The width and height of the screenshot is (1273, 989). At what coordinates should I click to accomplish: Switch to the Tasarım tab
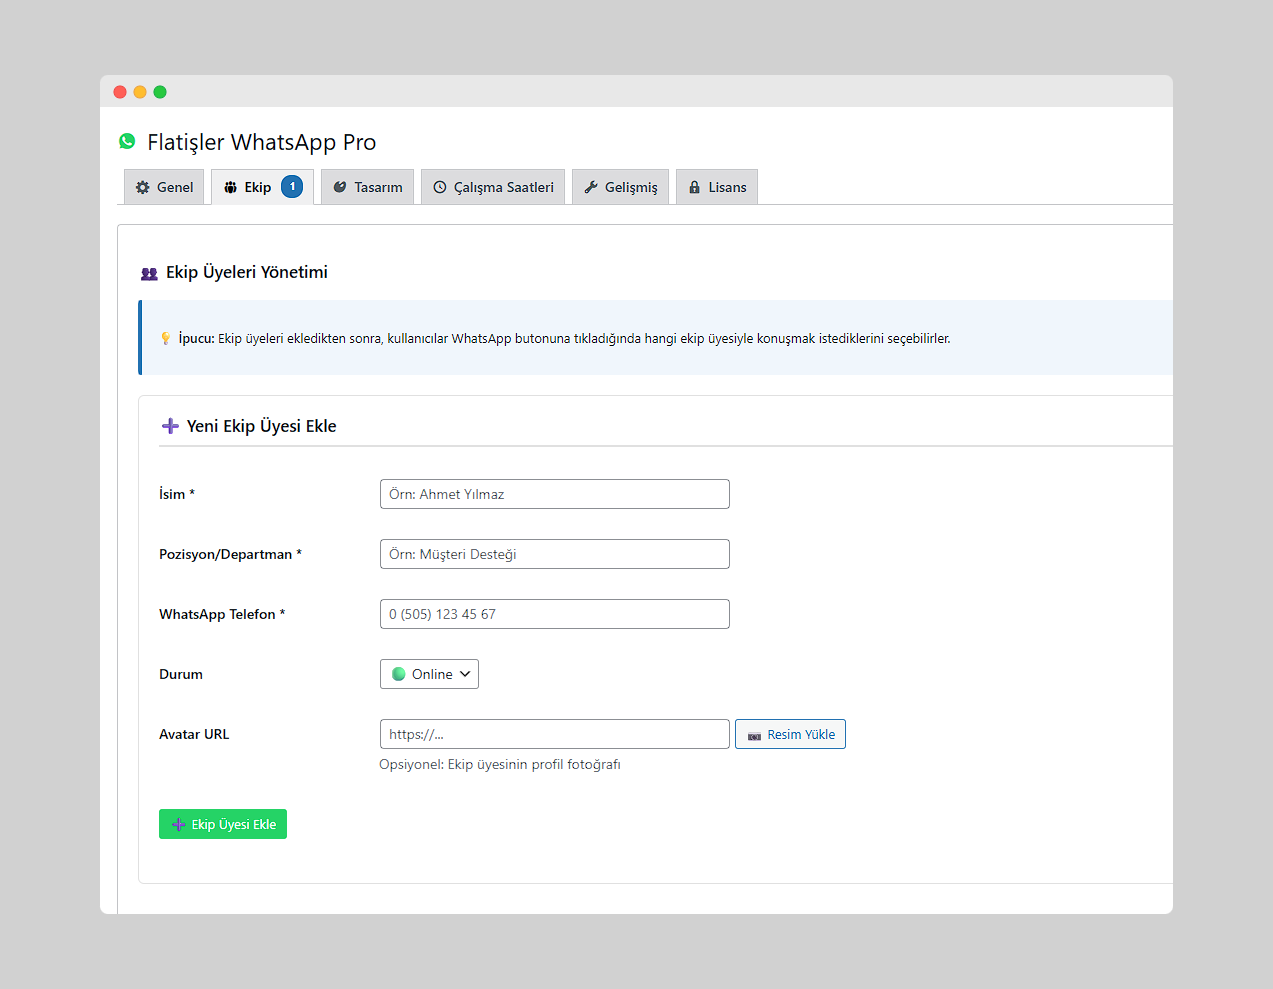click(366, 187)
